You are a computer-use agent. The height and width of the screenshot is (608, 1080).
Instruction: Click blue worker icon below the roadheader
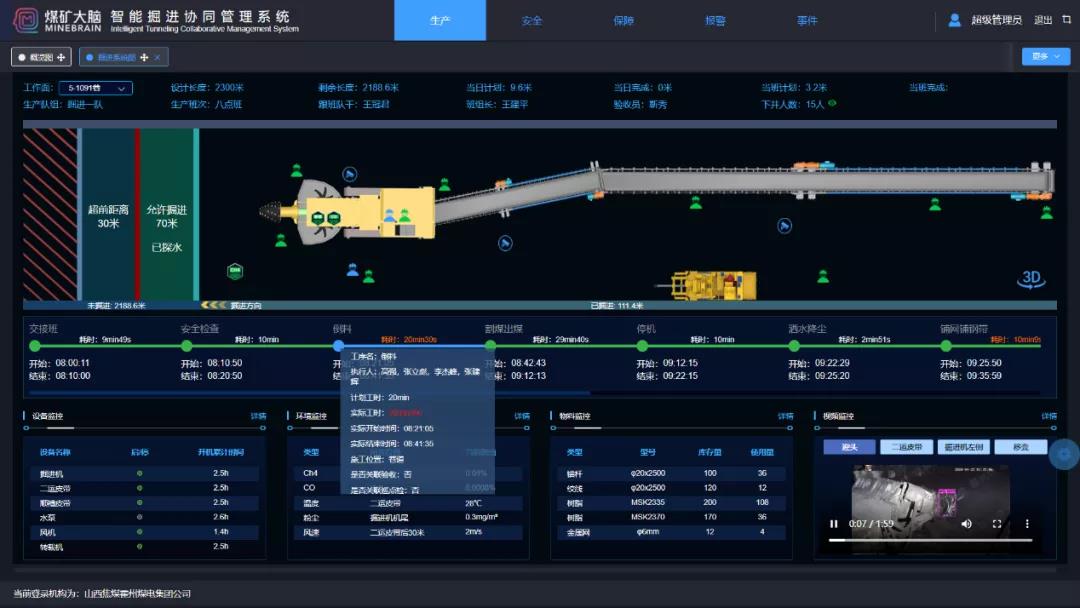[x=353, y=269]
